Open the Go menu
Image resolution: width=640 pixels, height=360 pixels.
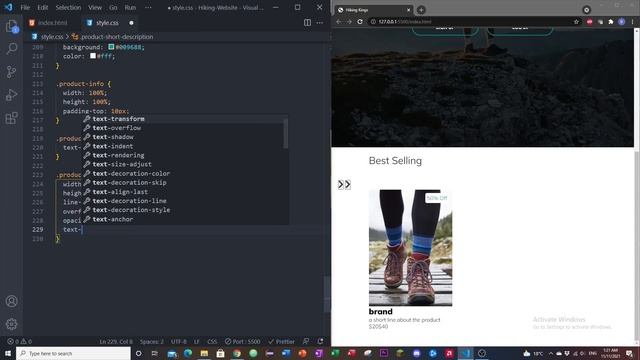coord(113,7)
